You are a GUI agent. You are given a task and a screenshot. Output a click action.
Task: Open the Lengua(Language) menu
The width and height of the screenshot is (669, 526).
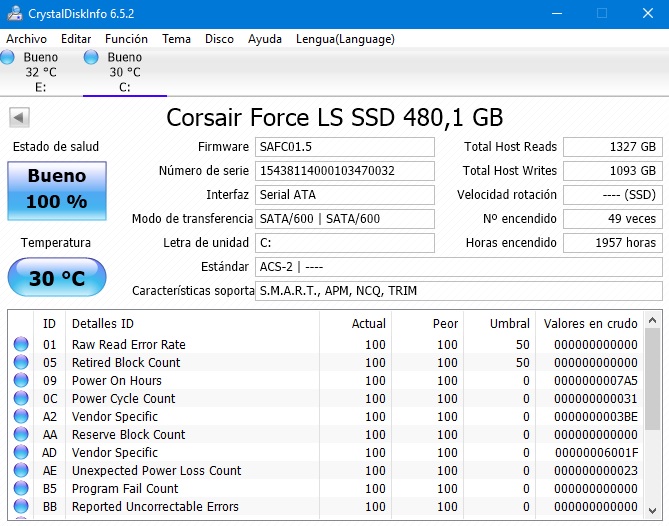(345, 39)
